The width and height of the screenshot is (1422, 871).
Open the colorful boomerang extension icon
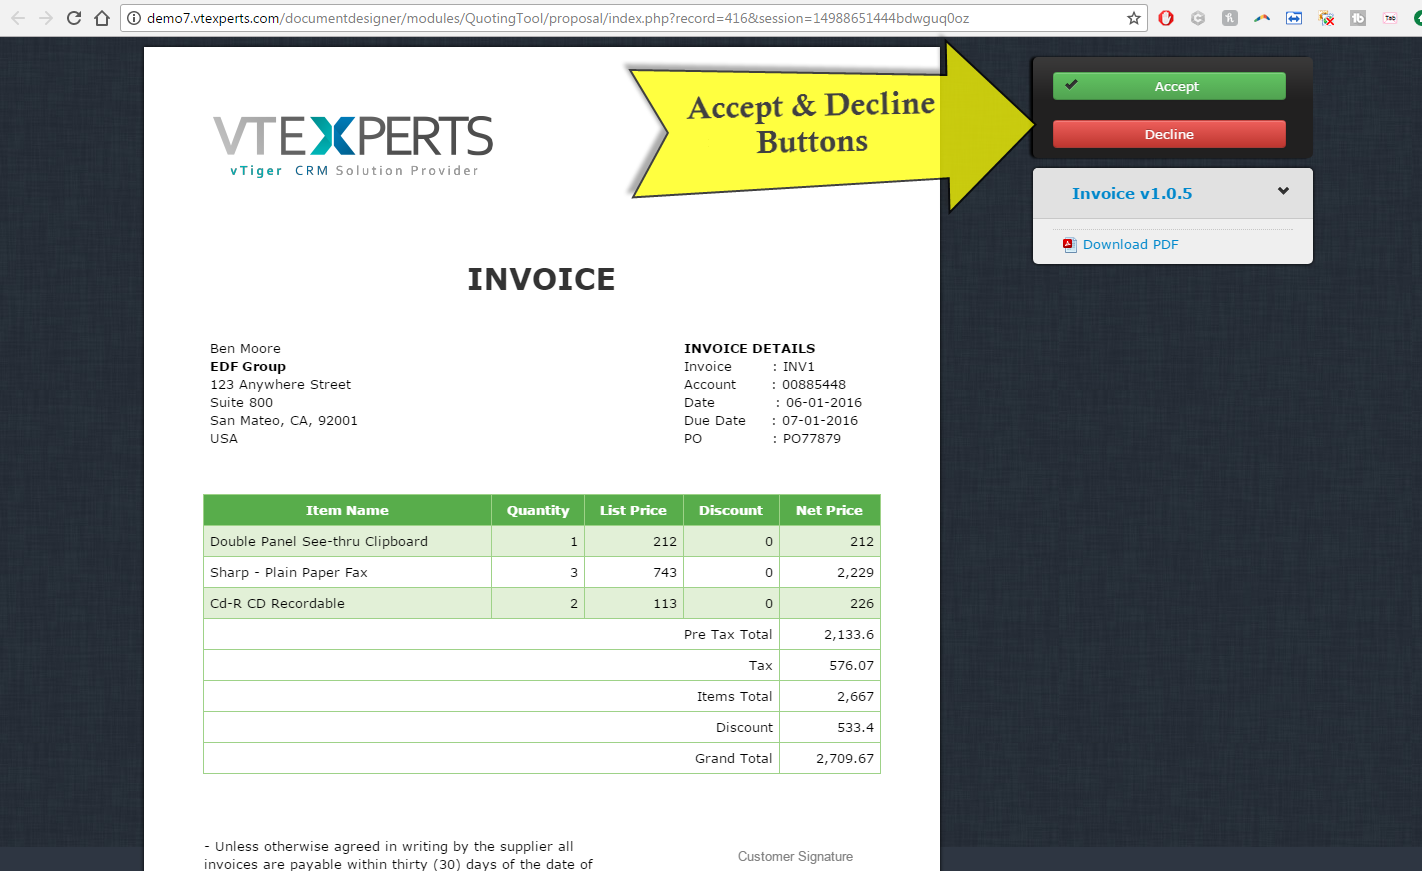coord(1262,18)
